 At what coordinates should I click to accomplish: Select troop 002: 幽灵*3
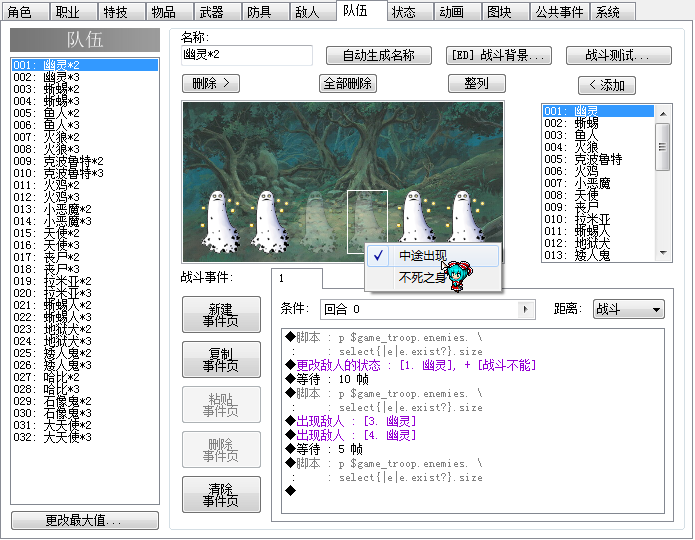point(84,77)
